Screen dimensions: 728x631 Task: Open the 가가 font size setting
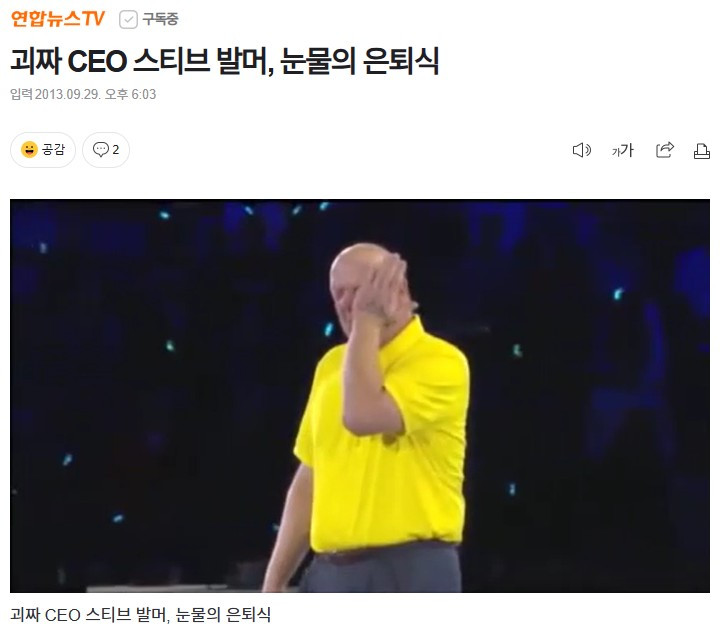[623, 150]
